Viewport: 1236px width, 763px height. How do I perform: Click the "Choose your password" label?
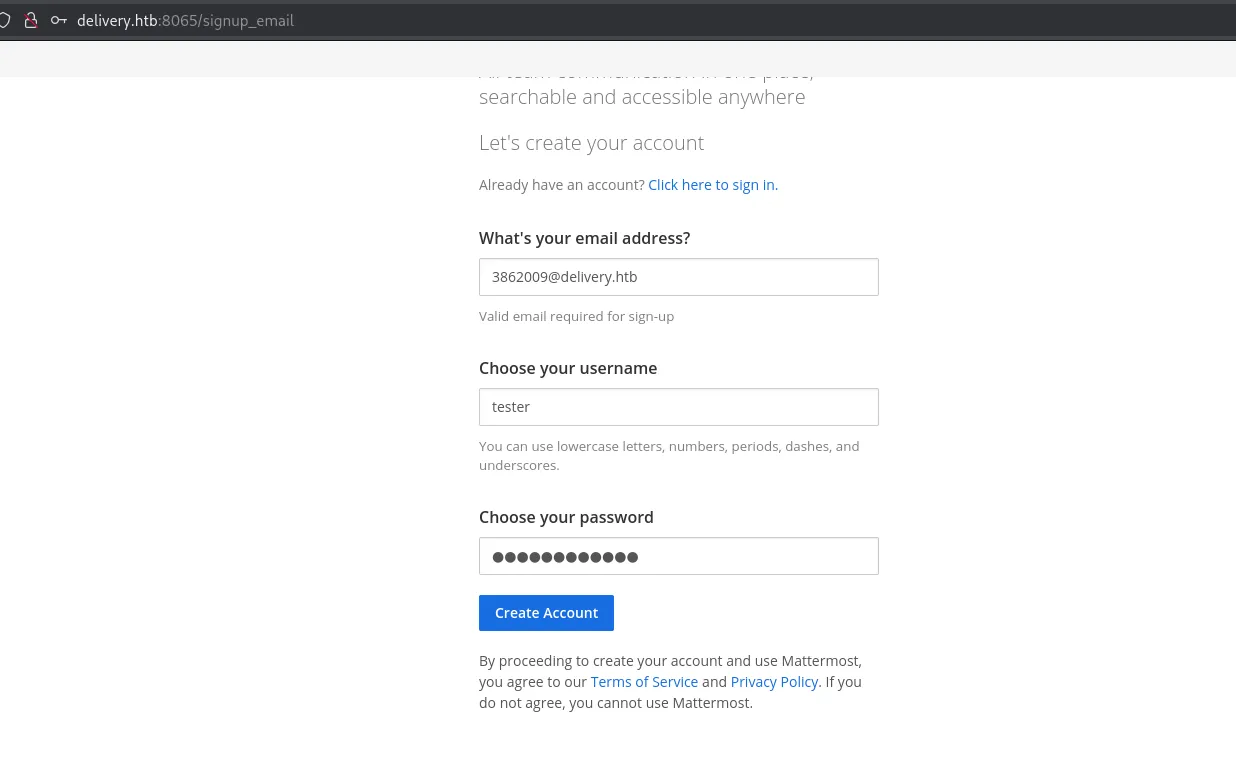[x=566, y=517]
